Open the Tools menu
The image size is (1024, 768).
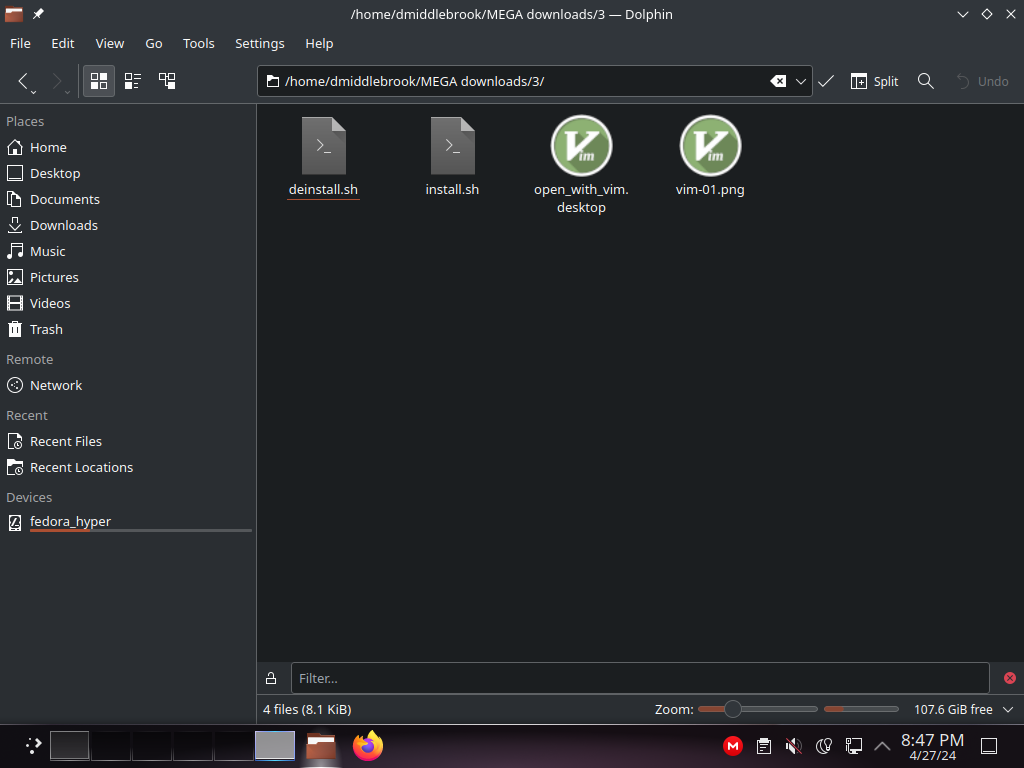[x=199, y=43]
